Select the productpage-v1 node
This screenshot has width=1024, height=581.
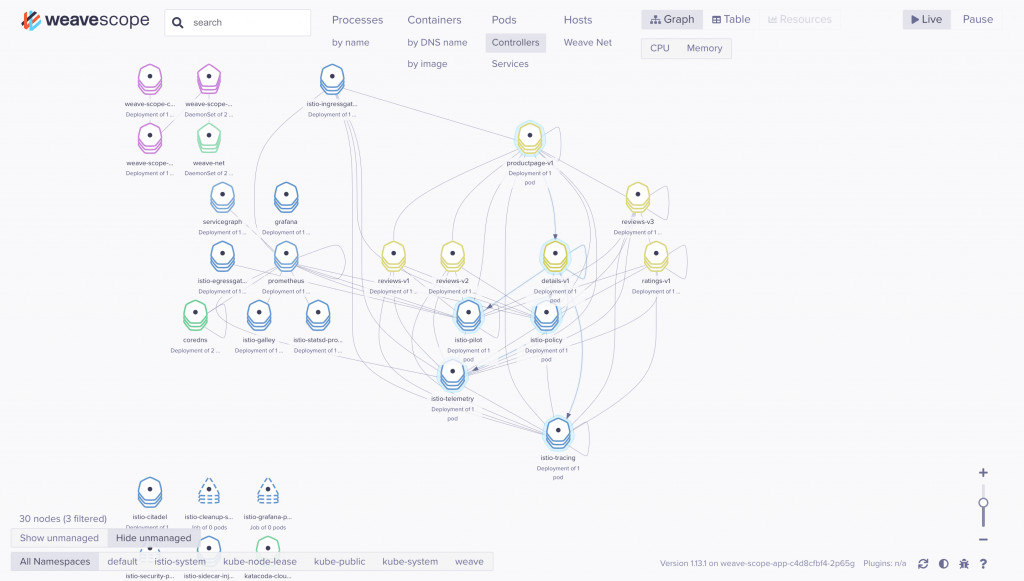tap(530, 138)
